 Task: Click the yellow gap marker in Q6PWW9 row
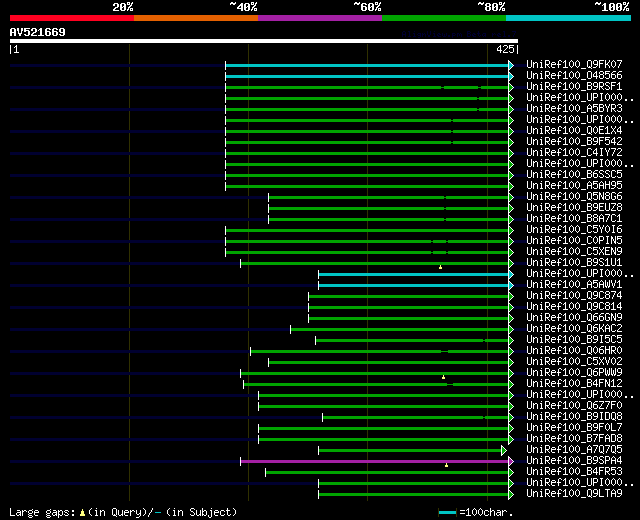(x=444, y=377)
